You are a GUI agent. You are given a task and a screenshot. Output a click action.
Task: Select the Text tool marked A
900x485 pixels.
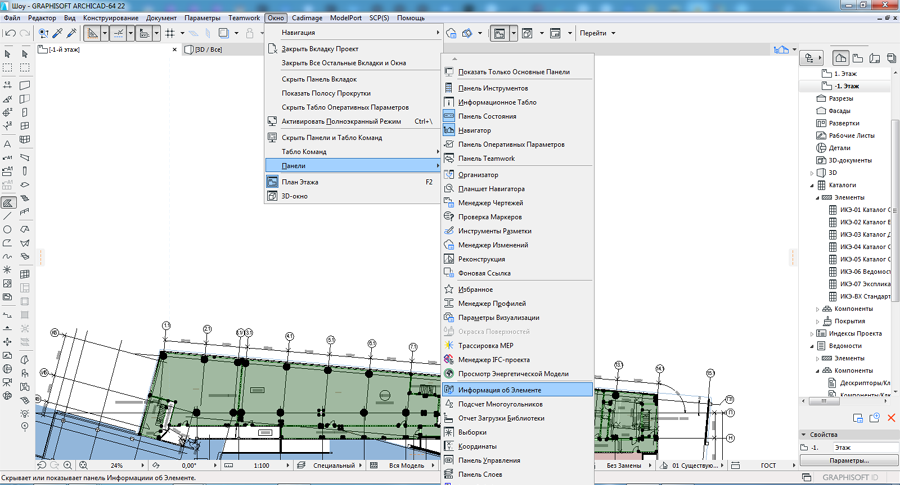click(x=7, y=143)
